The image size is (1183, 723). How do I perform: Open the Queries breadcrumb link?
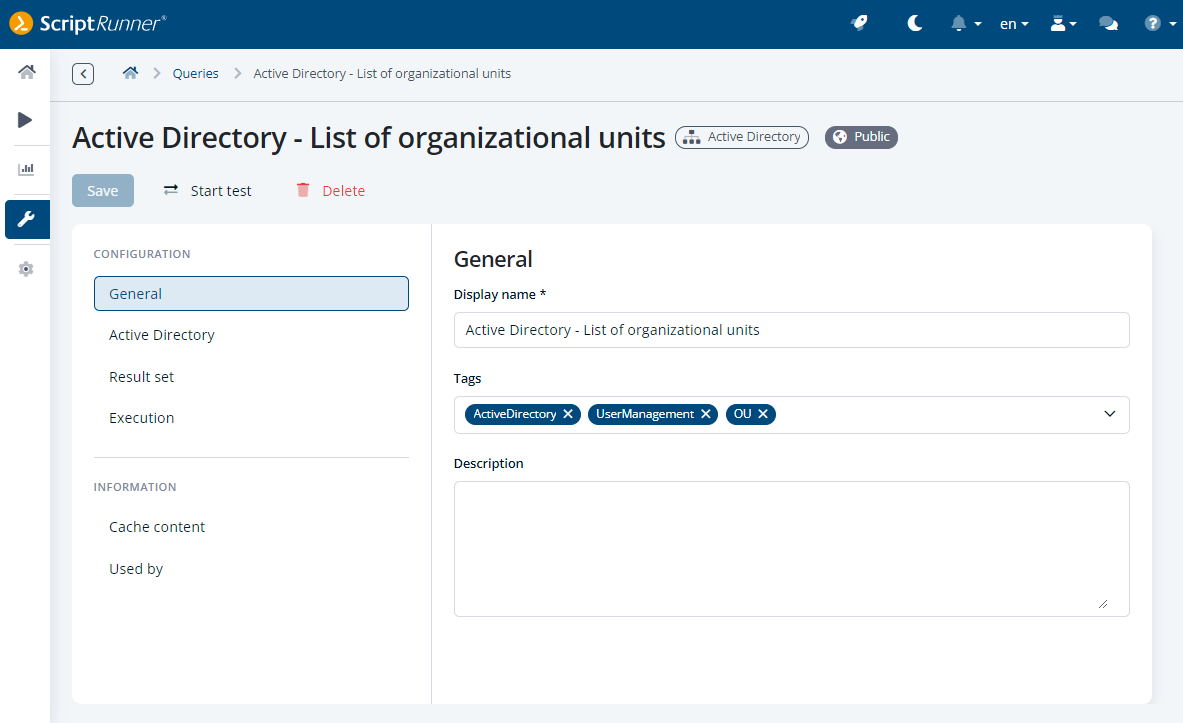195,73
